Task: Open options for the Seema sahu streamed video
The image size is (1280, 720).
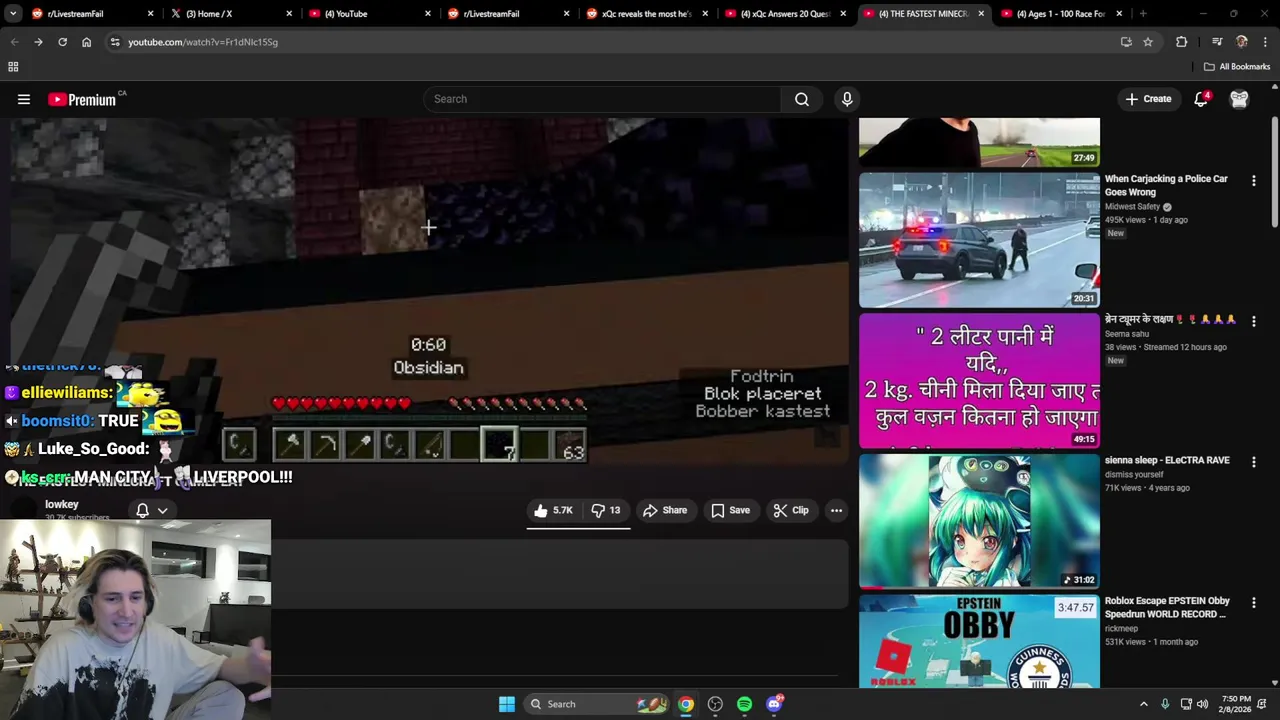Action: 1253,321
